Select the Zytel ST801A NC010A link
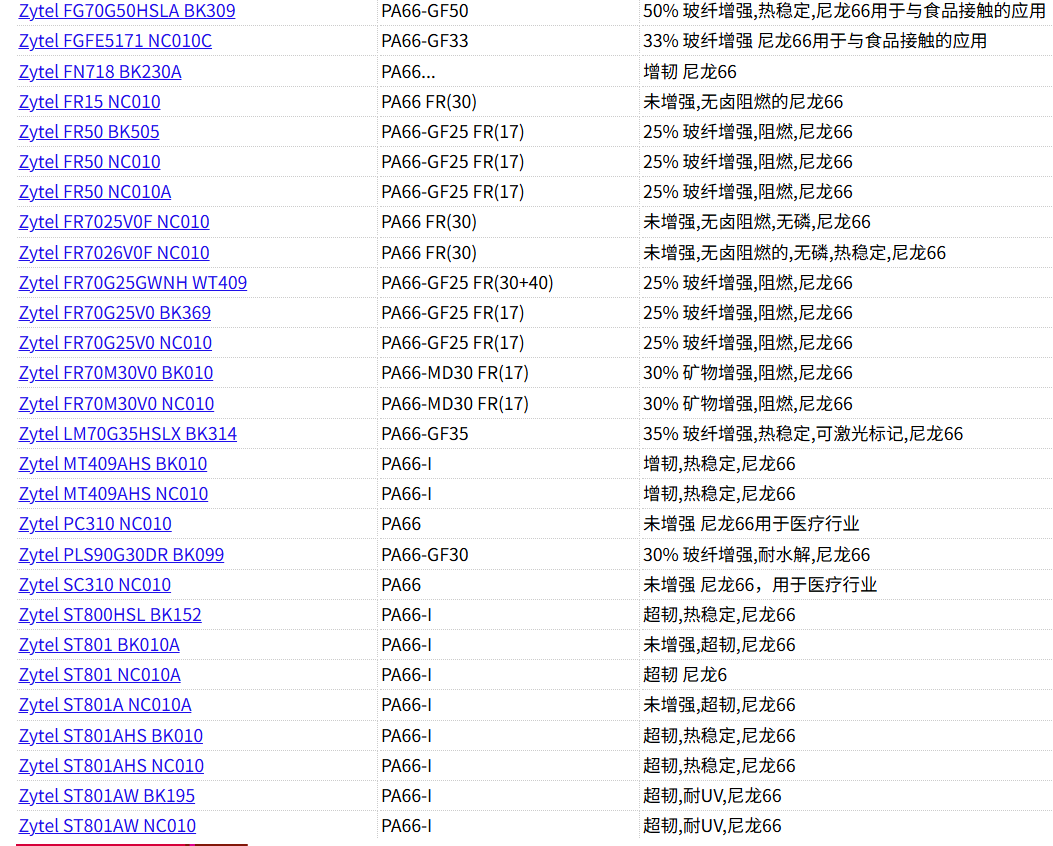 105,705
